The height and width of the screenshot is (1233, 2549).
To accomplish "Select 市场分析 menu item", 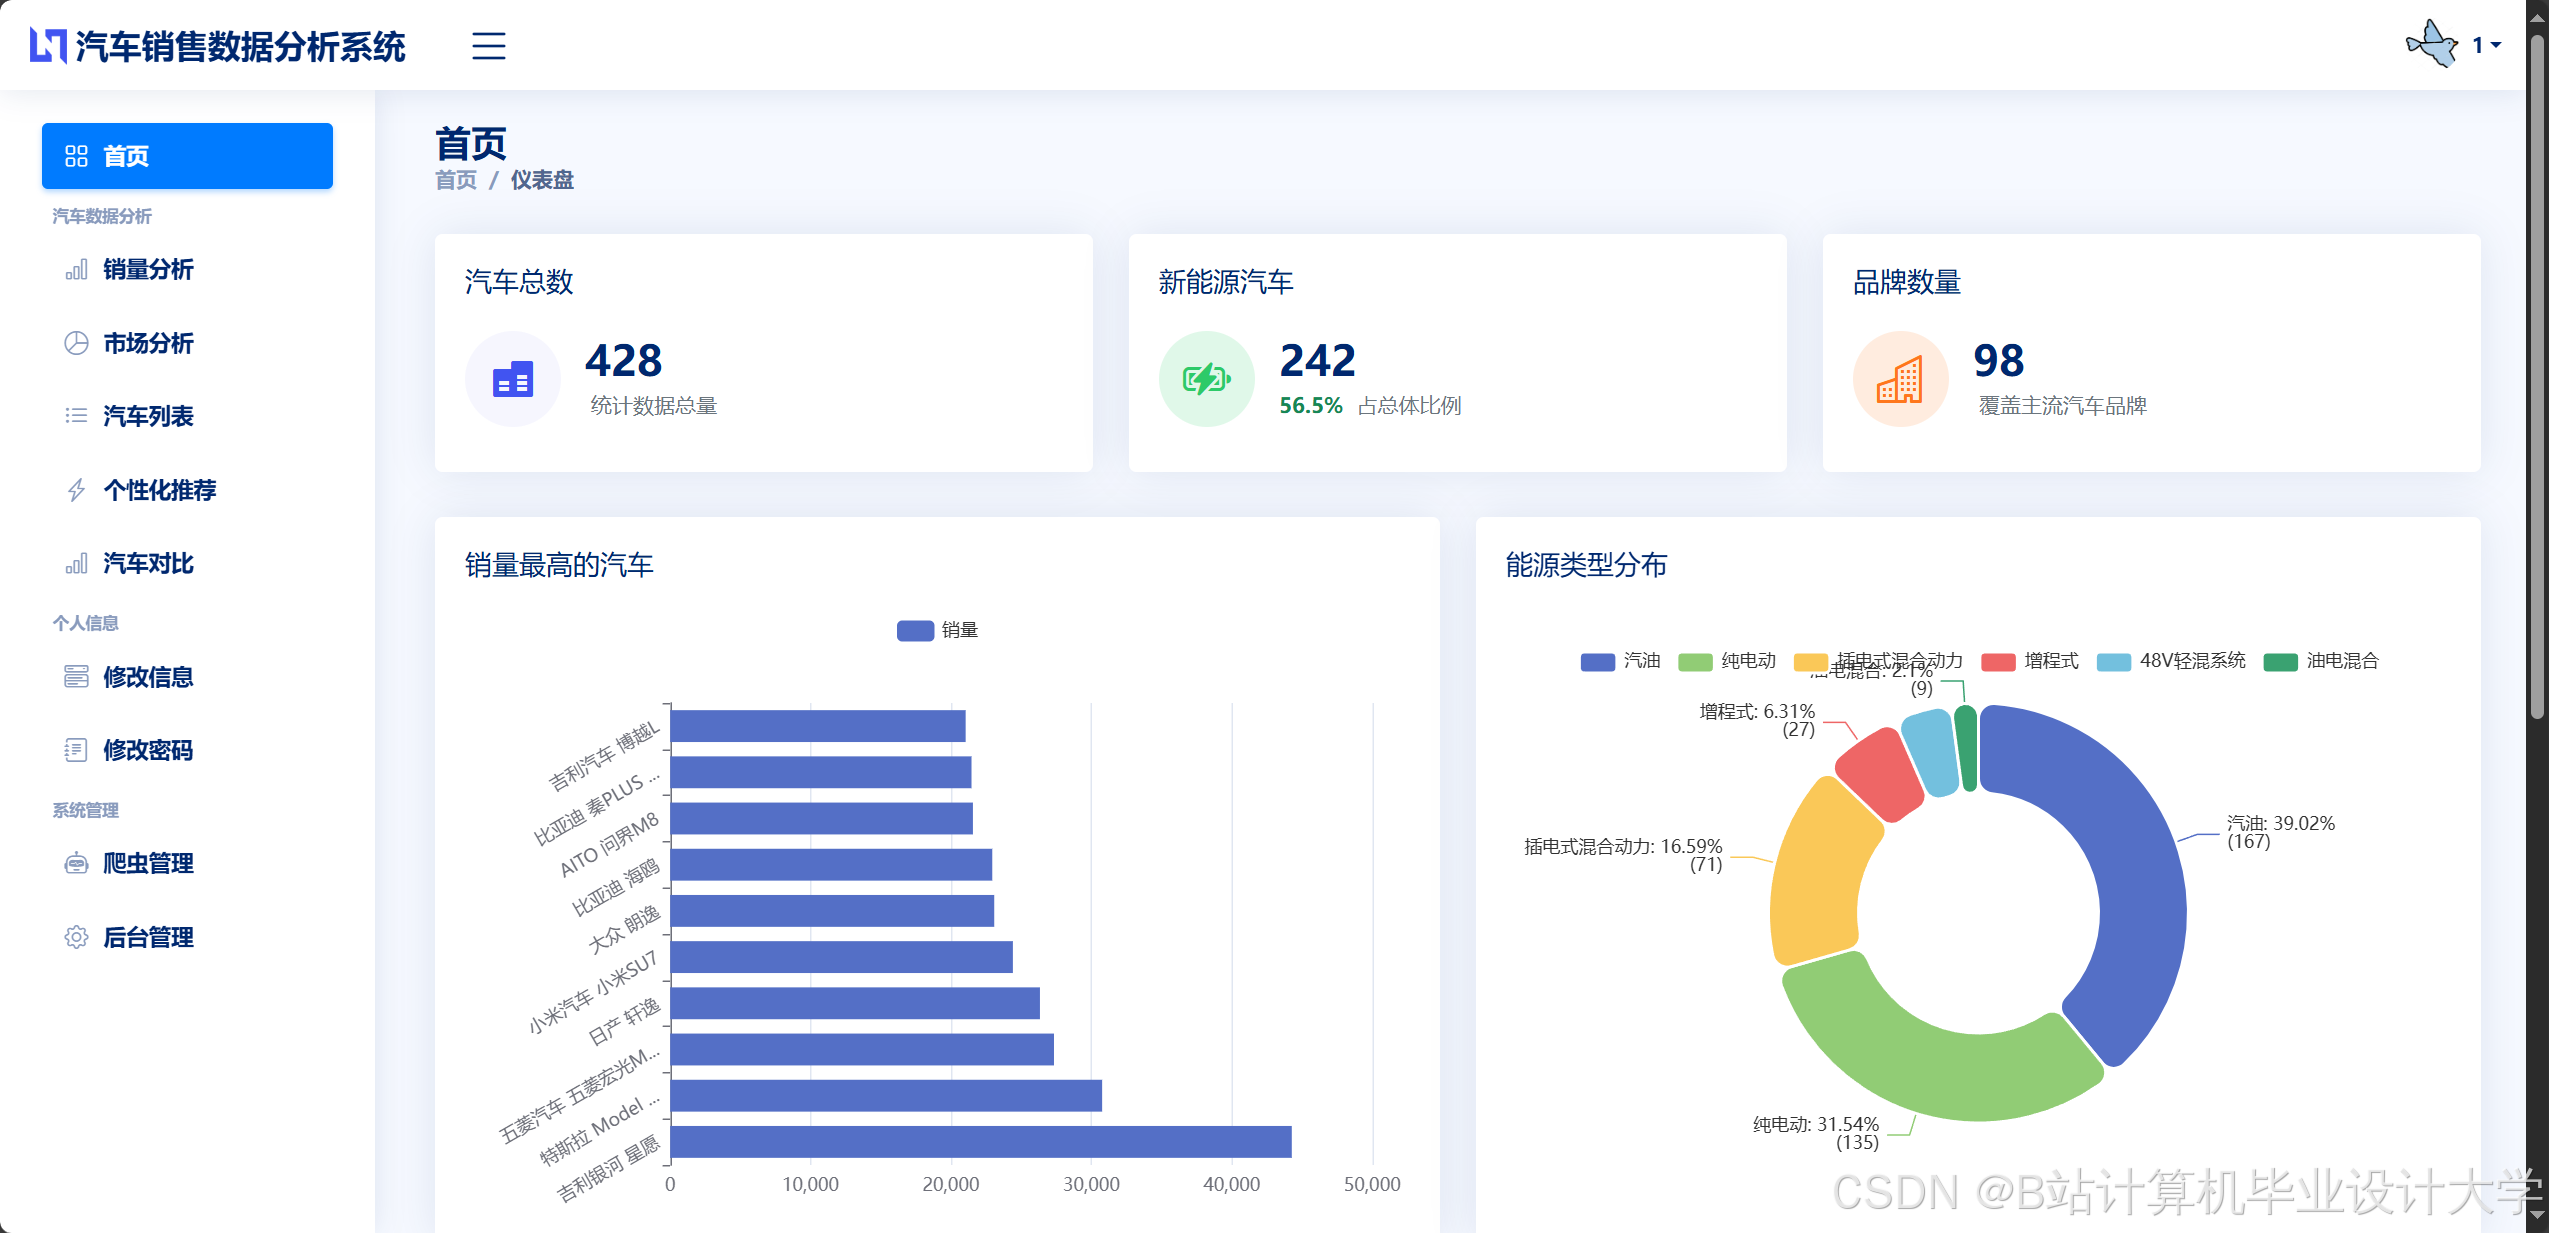I will tap(148, 343).
